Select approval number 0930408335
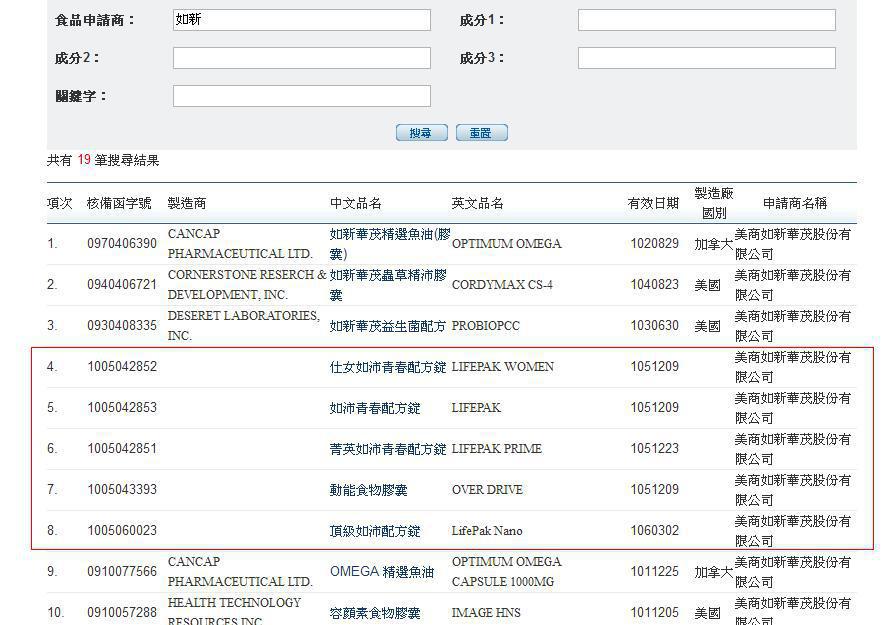 tap(122, 326)
